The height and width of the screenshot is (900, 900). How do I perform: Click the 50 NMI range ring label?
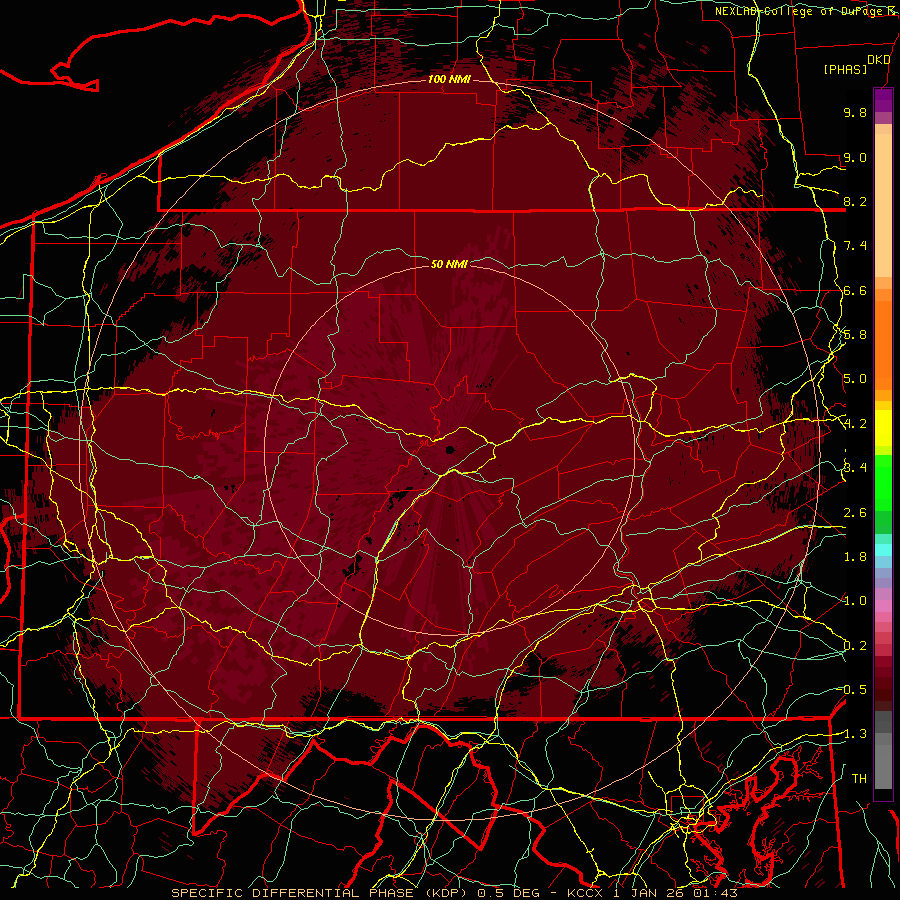(x=449, y=264)
